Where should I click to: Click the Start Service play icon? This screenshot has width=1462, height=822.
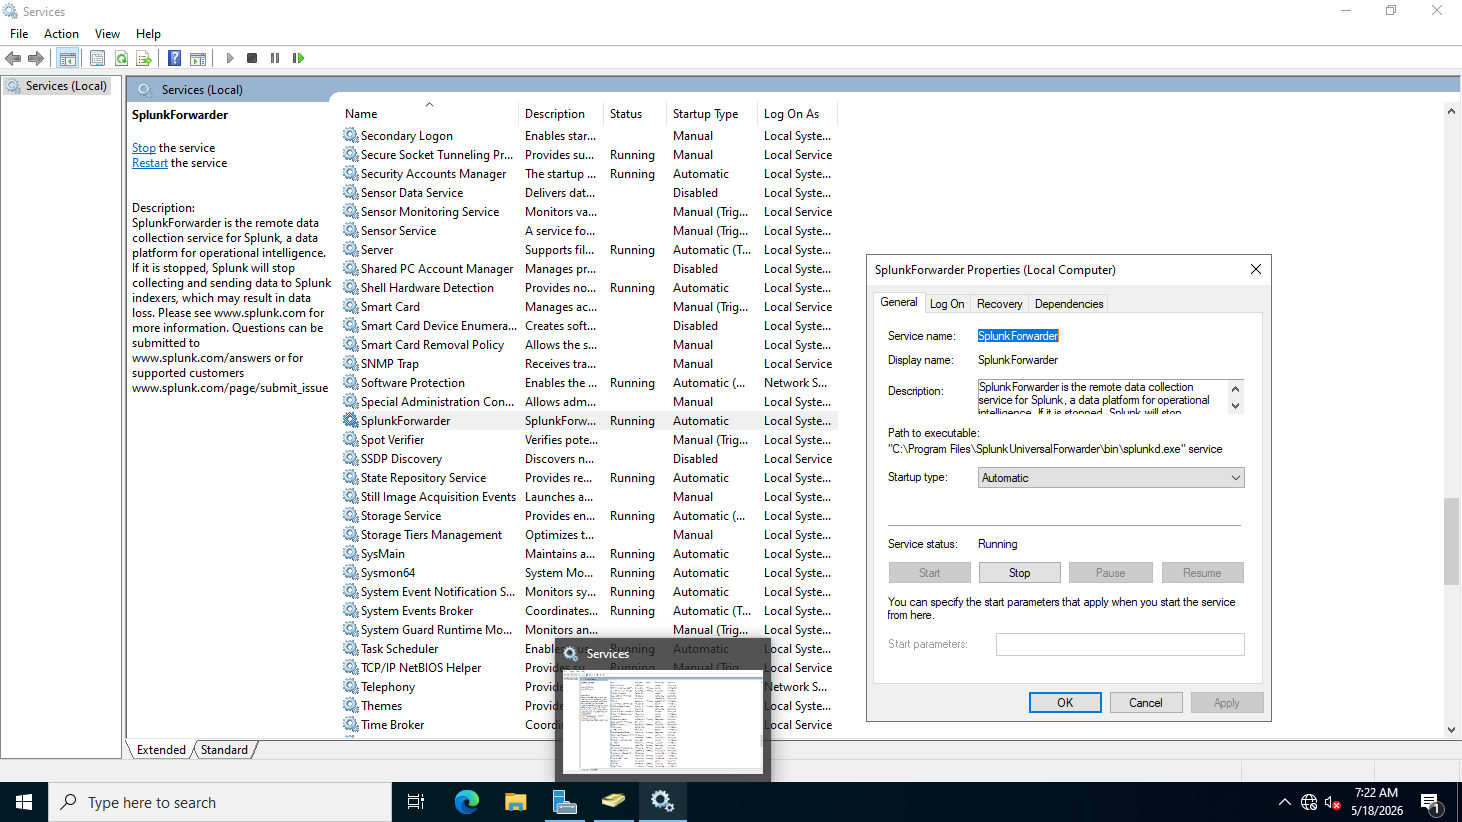230,58
